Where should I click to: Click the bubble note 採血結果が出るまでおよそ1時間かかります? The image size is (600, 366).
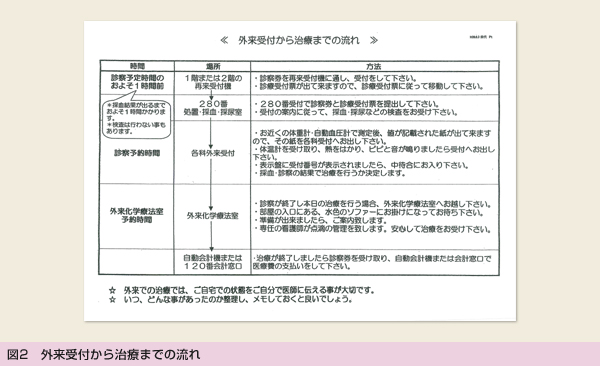pyautogui.click(x=136, y=111)
